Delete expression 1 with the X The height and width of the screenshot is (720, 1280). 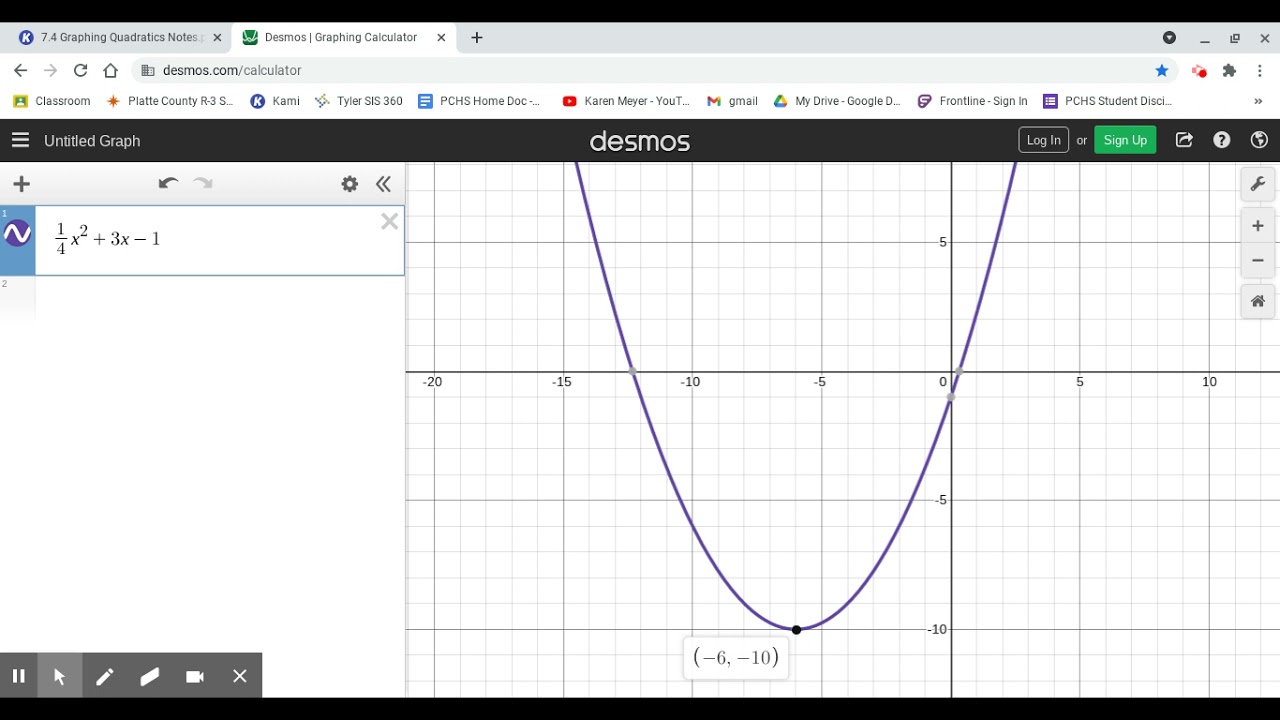[x=390, y=222]
